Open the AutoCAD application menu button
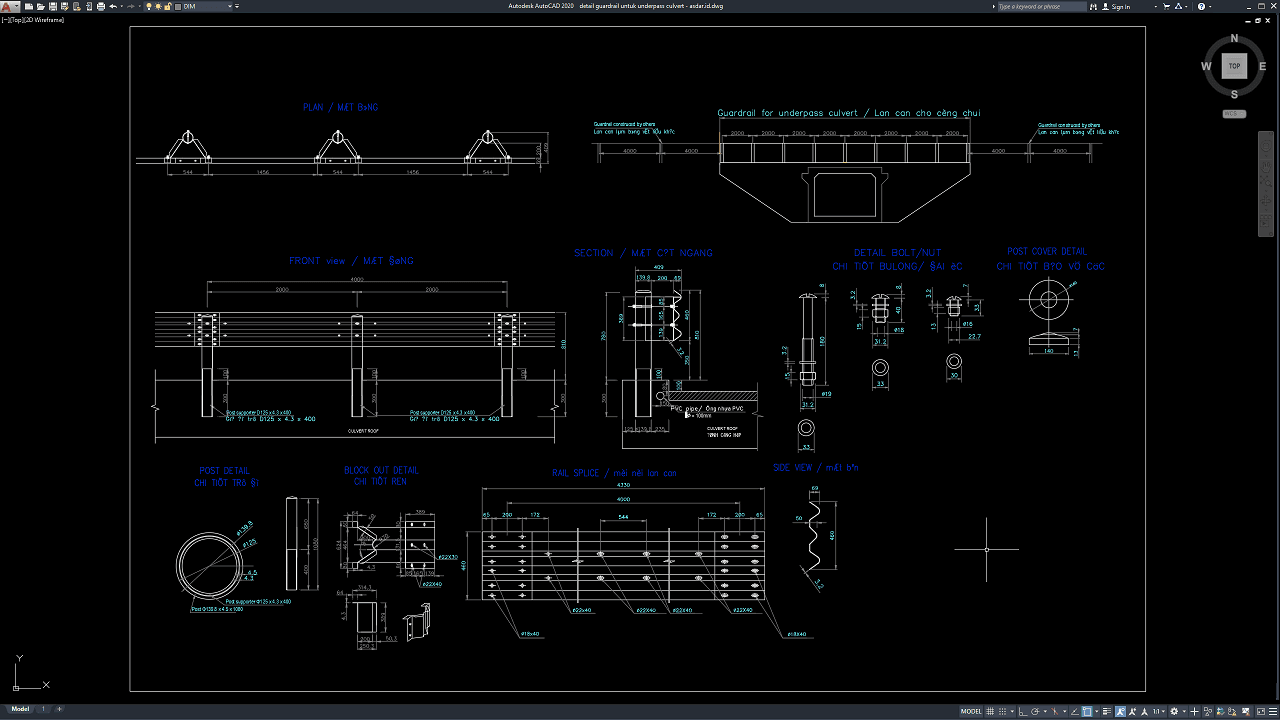 click(9, 6)
